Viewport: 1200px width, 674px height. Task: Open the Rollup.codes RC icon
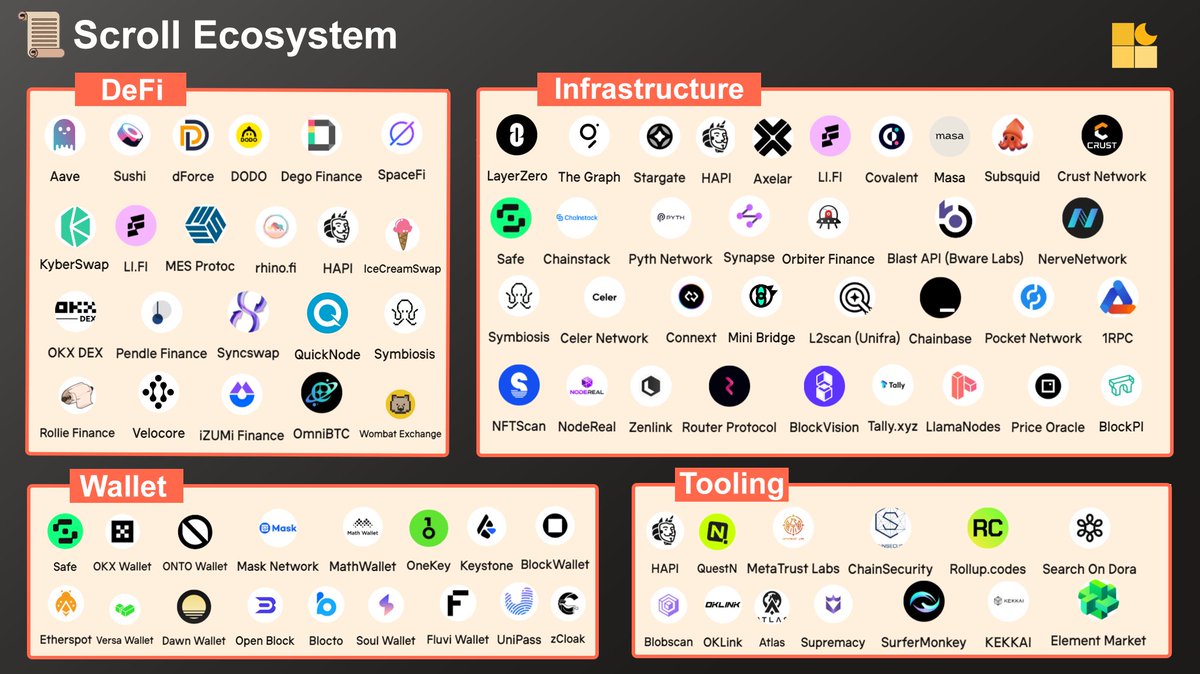point(987,527)
